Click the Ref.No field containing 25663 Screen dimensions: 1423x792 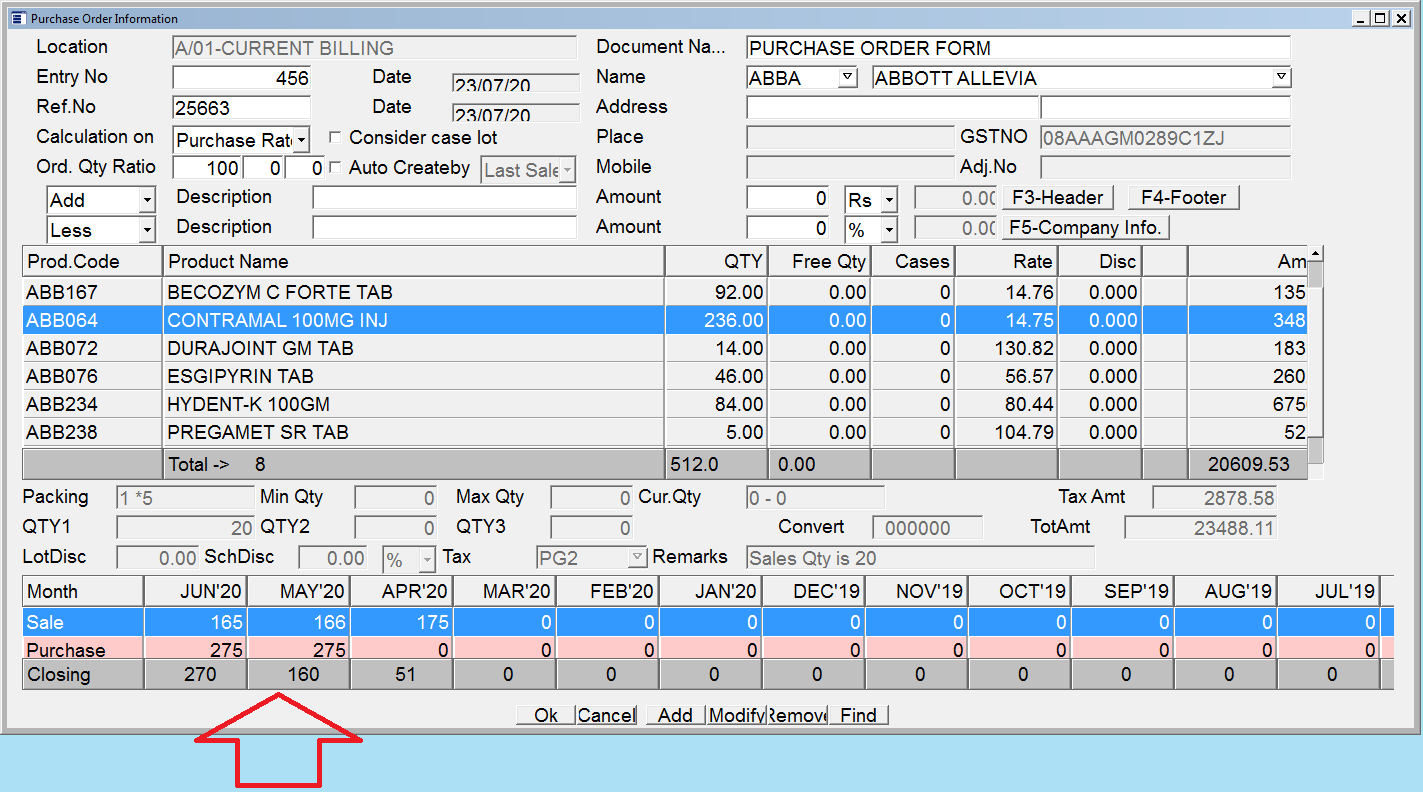tap(241, 108)
